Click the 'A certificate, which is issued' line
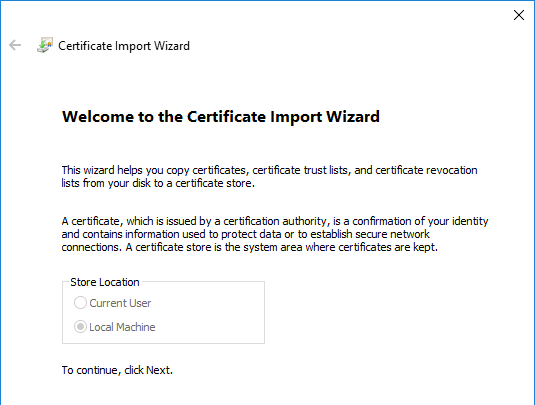This screenshot has width=535, height=405. click(275, 221)
